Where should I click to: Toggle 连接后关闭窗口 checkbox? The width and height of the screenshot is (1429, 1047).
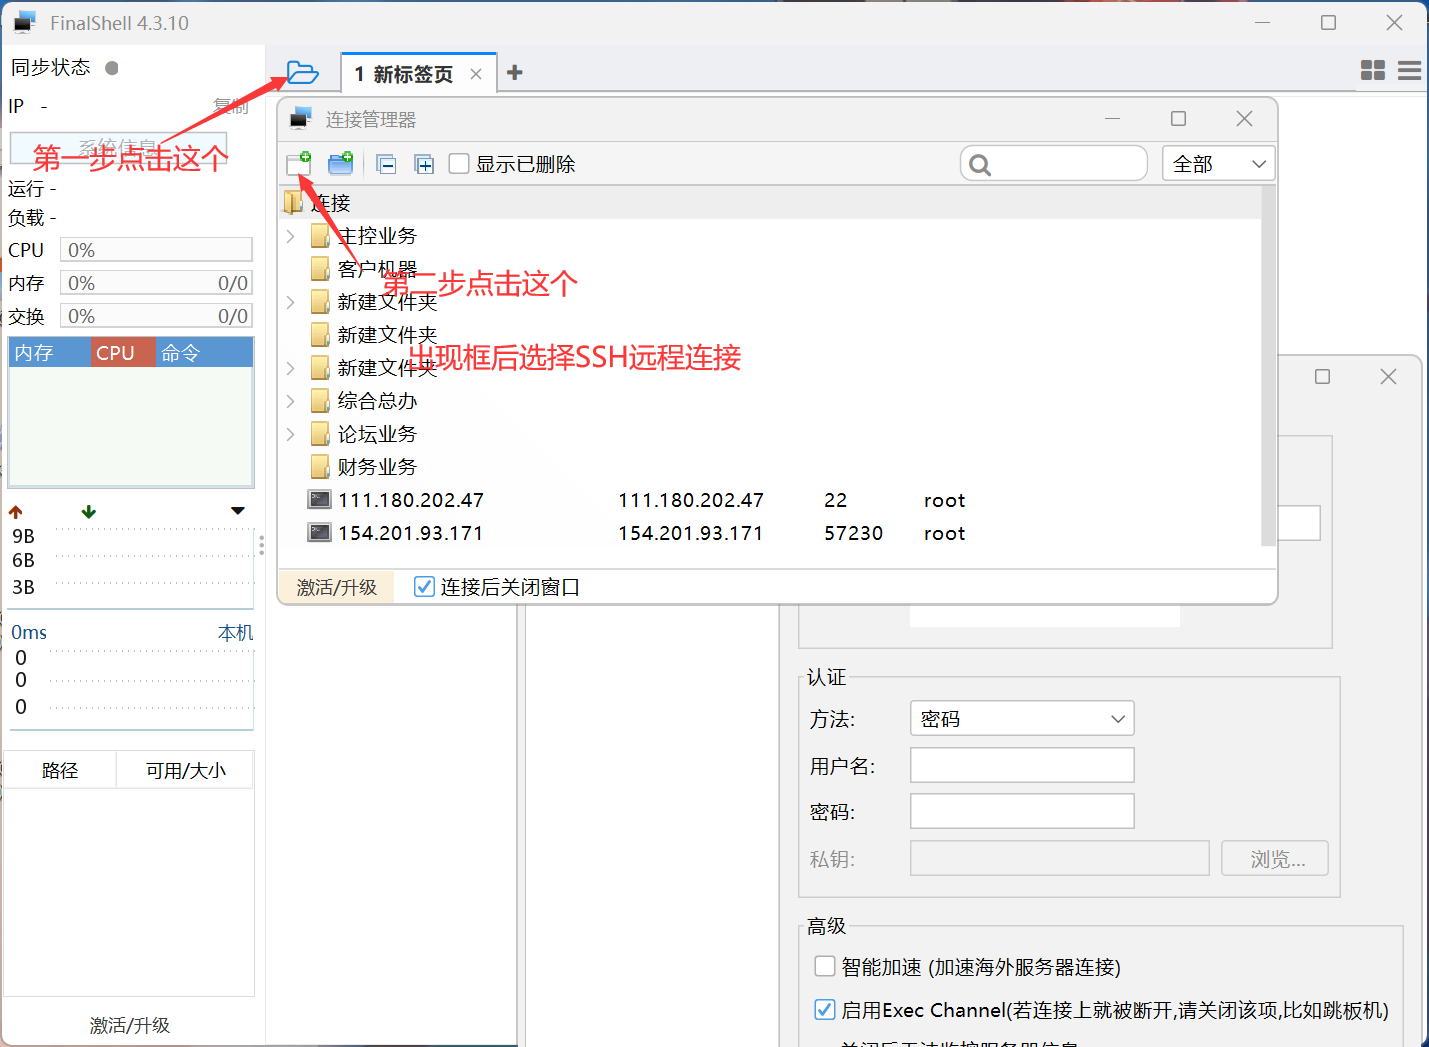click(x=424, y=587)
